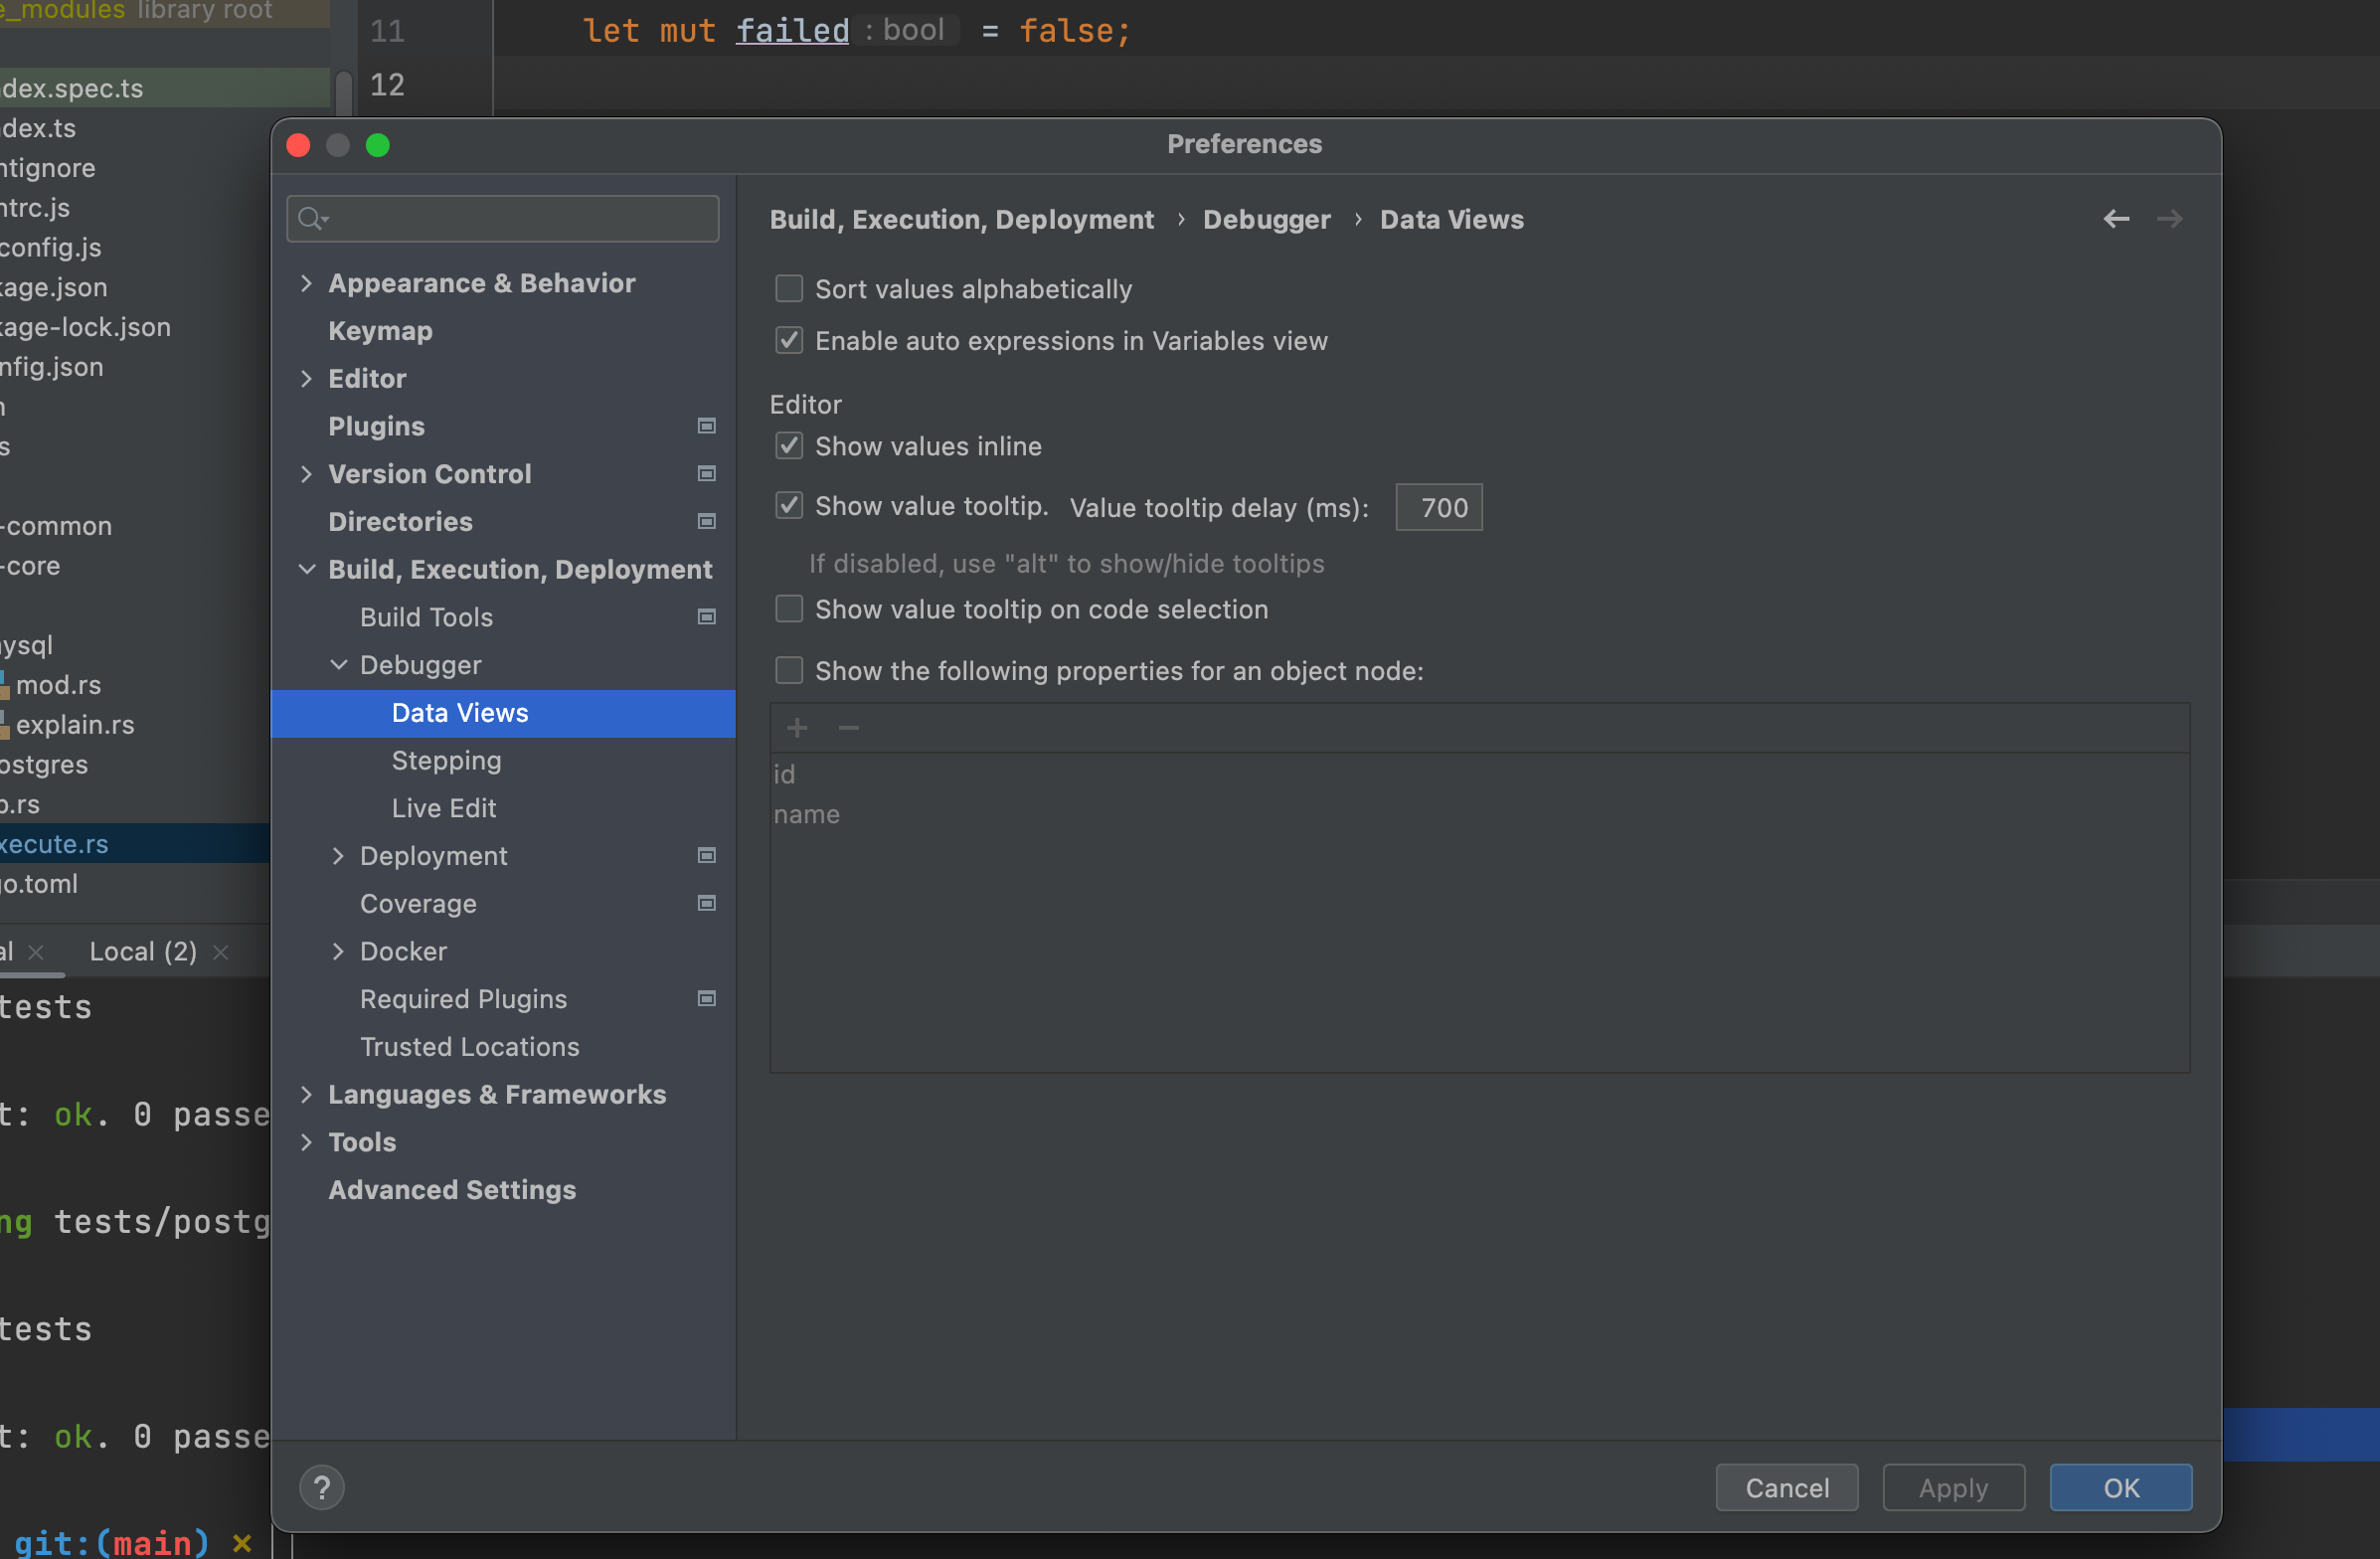Screen dimensions: 2380x1559
Task: Click the project-level marker icon beside Plugins
Action: point(706,426)
